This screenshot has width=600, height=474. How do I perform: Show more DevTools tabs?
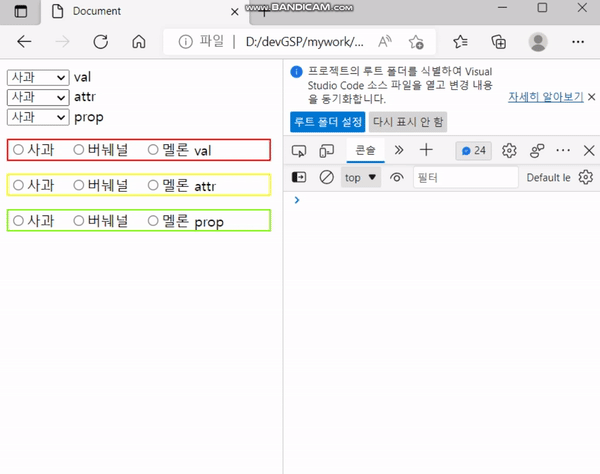[x=399, y=150]
